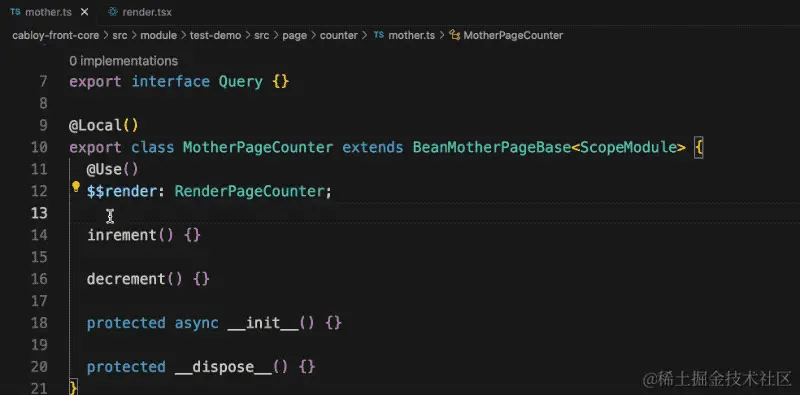Image resolution: width=800 pixels, height=395 pixels.
Task: Open the src breadcrumb after test-demo
Action: pyautogui.click(x=262, y=35)
